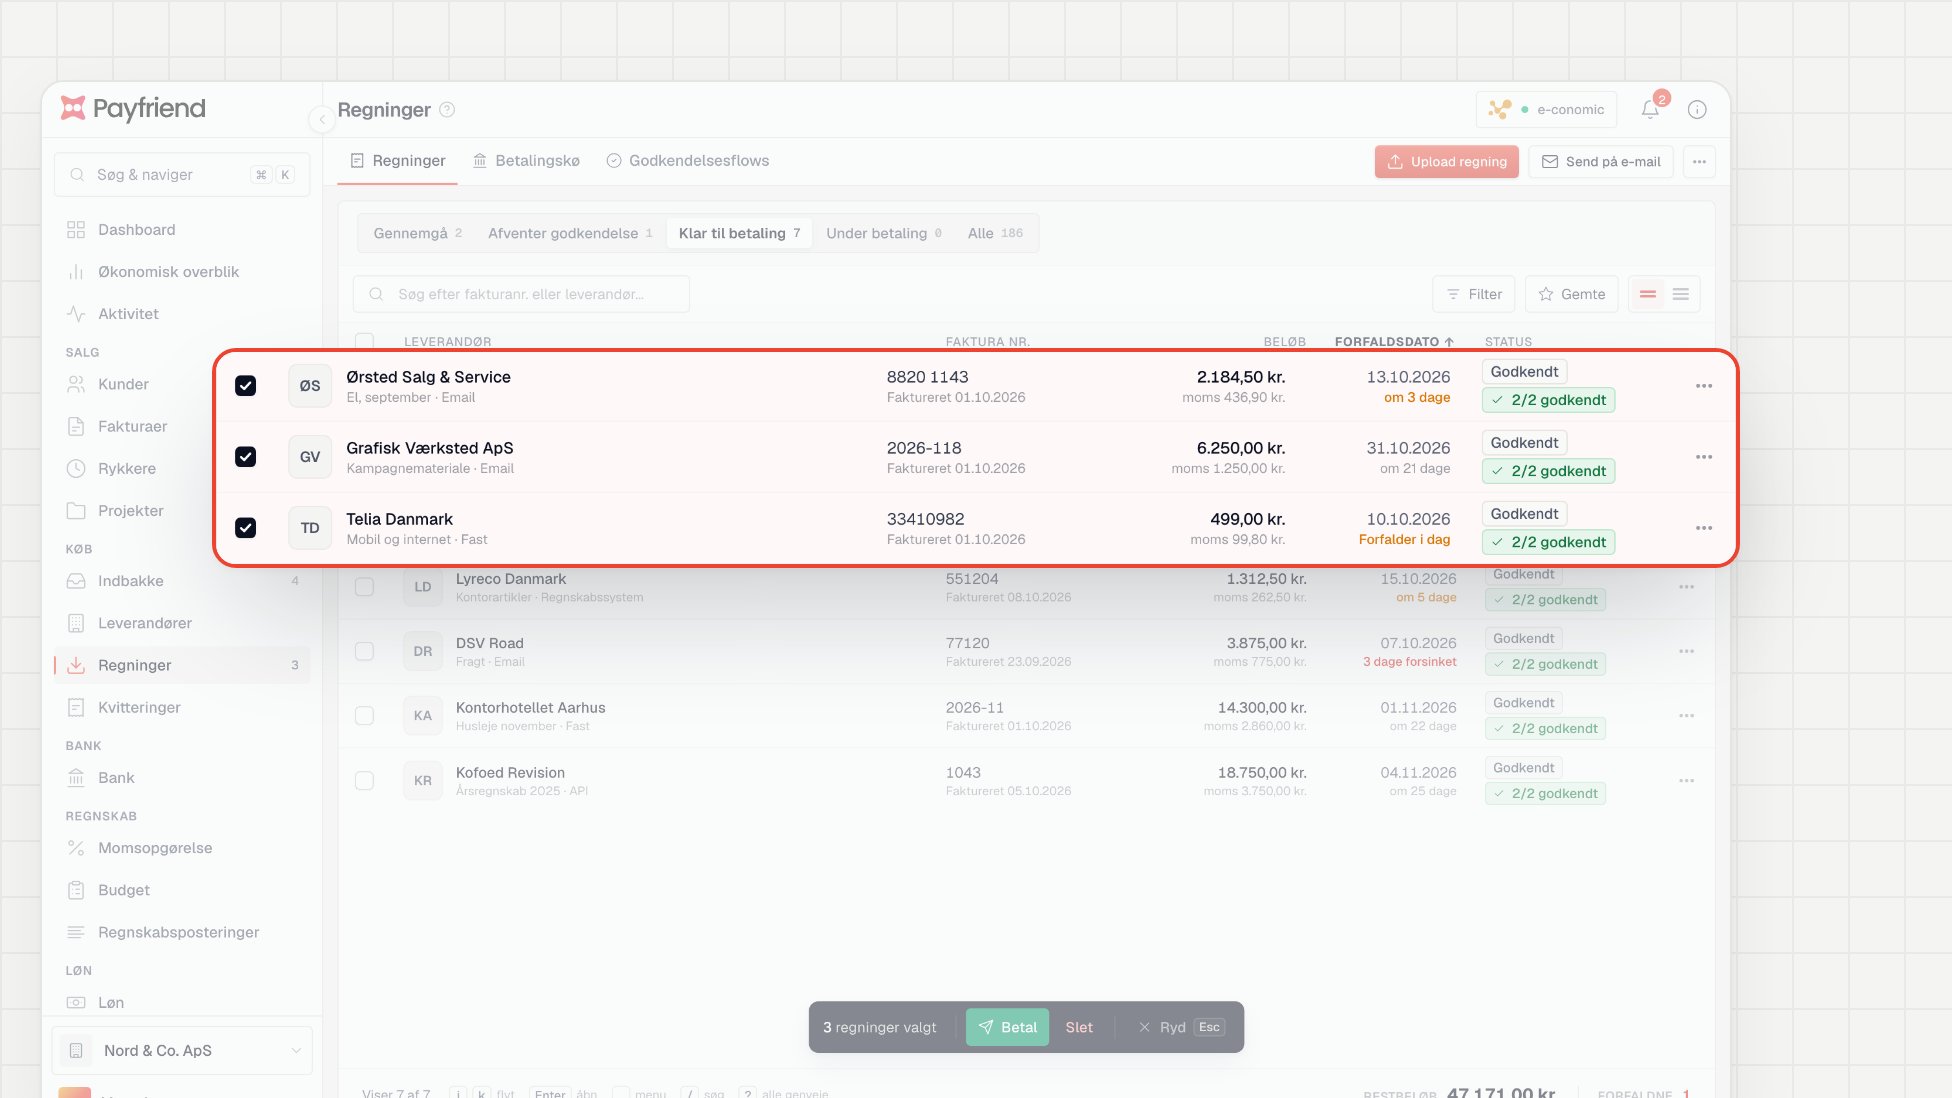Click the info icon in header

[1697, 110]
